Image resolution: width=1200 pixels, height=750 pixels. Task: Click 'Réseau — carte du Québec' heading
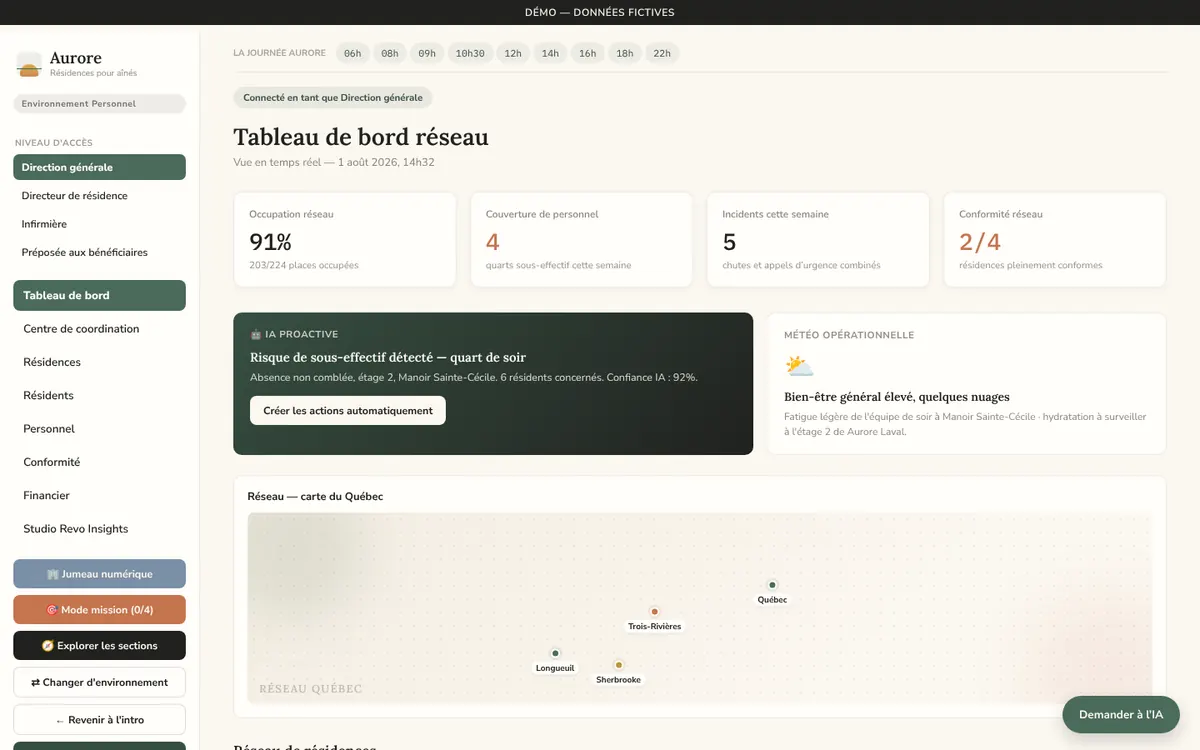click(315, 497)
